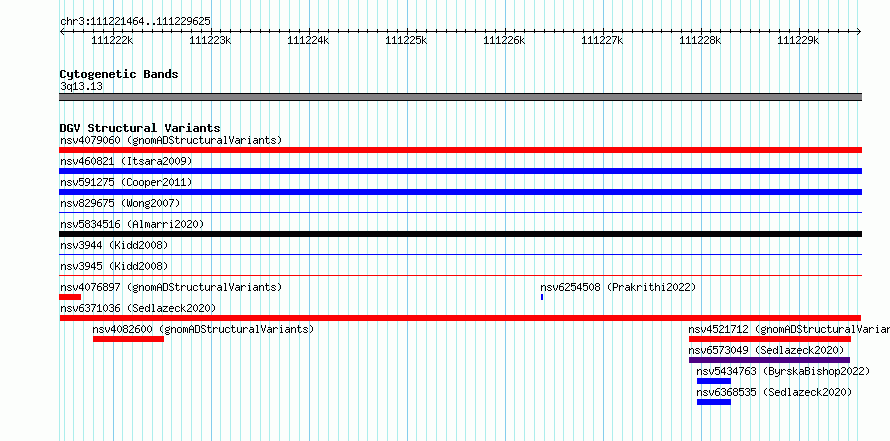890x441 pixels.
Task: Select the blue bar under nsv591275
Action: click(460, 192)
